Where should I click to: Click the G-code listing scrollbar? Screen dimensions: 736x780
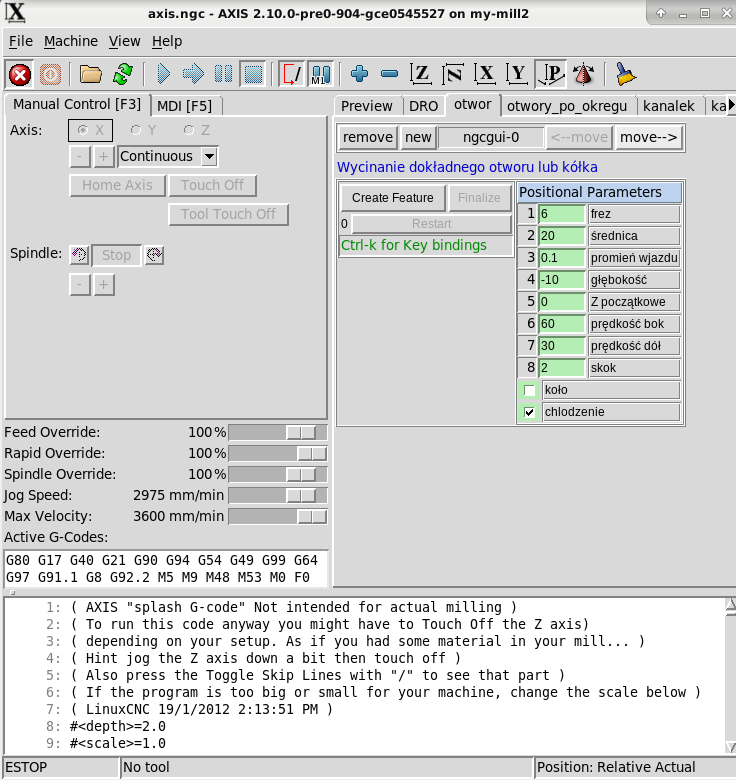point(730,677)
